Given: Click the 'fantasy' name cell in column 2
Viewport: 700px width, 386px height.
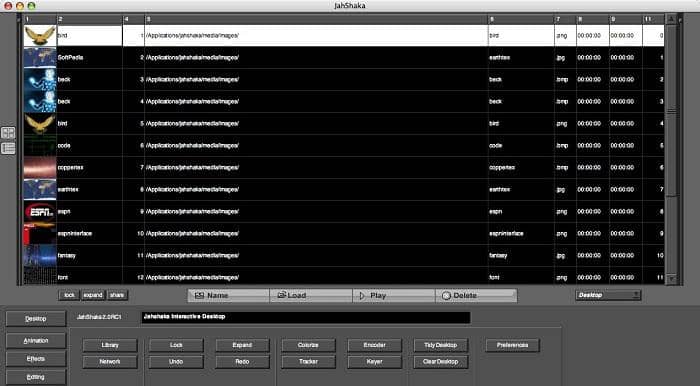Looking at the screenshot, I should click(89, 256).
